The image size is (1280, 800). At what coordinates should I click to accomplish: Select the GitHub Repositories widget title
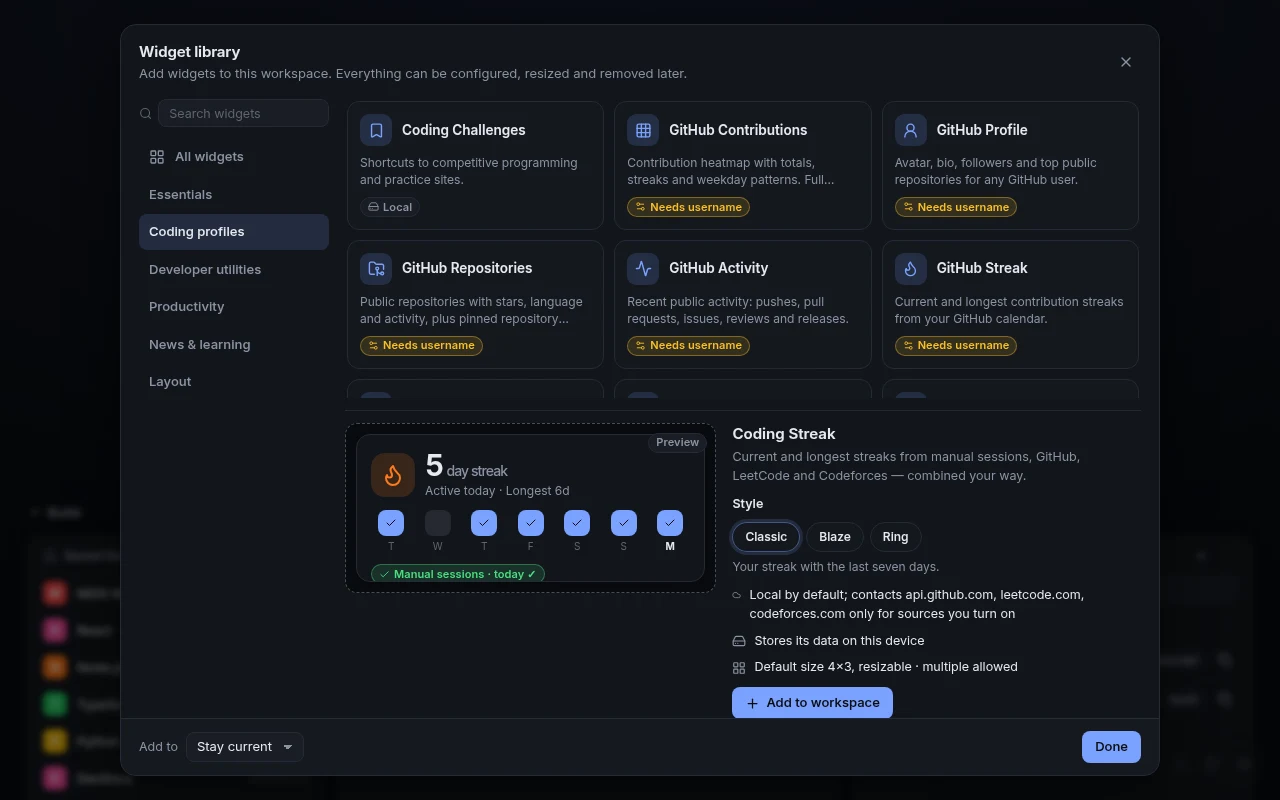(467, 268)
